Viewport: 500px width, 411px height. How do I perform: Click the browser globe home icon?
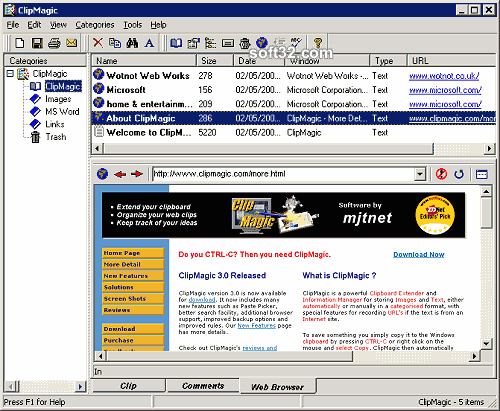click(x=102, y=174)
